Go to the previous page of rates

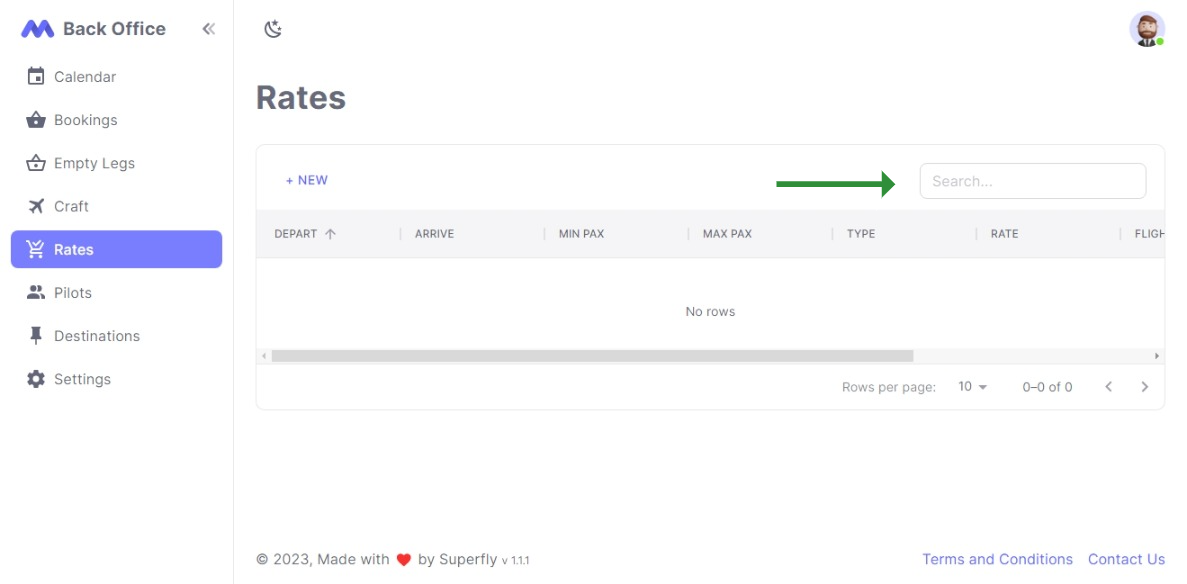(x=1108, y=386)
